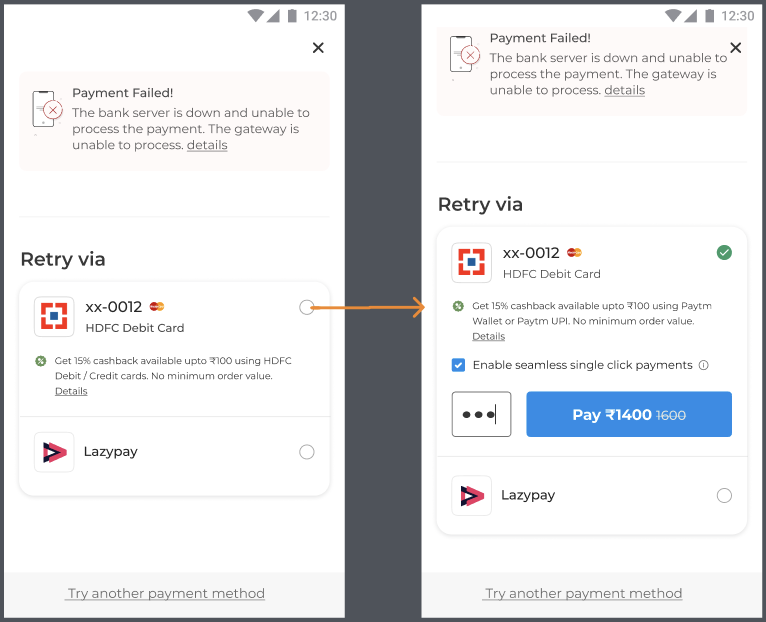Click info icon beside seamless payments
Screen dimensions: 766x622
(x=703, y=365)
